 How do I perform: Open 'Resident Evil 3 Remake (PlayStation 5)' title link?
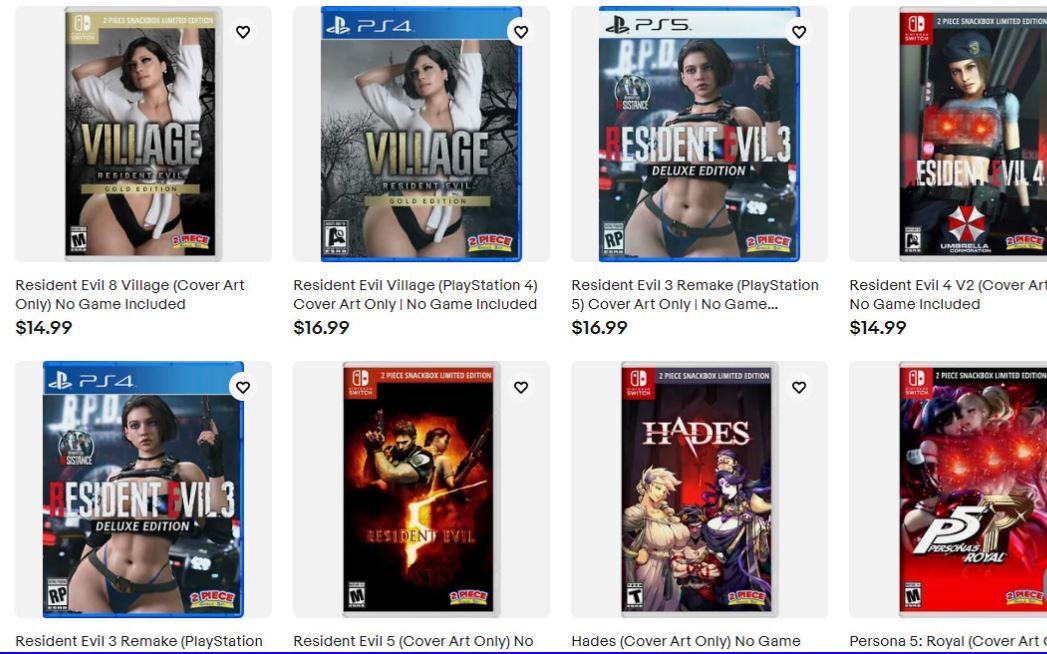click(695, 295)
